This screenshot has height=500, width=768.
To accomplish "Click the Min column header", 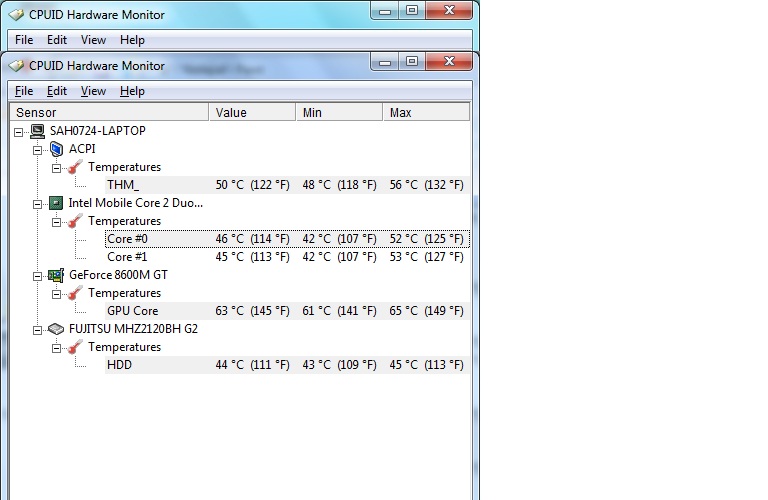I will (x=339, y=112).
